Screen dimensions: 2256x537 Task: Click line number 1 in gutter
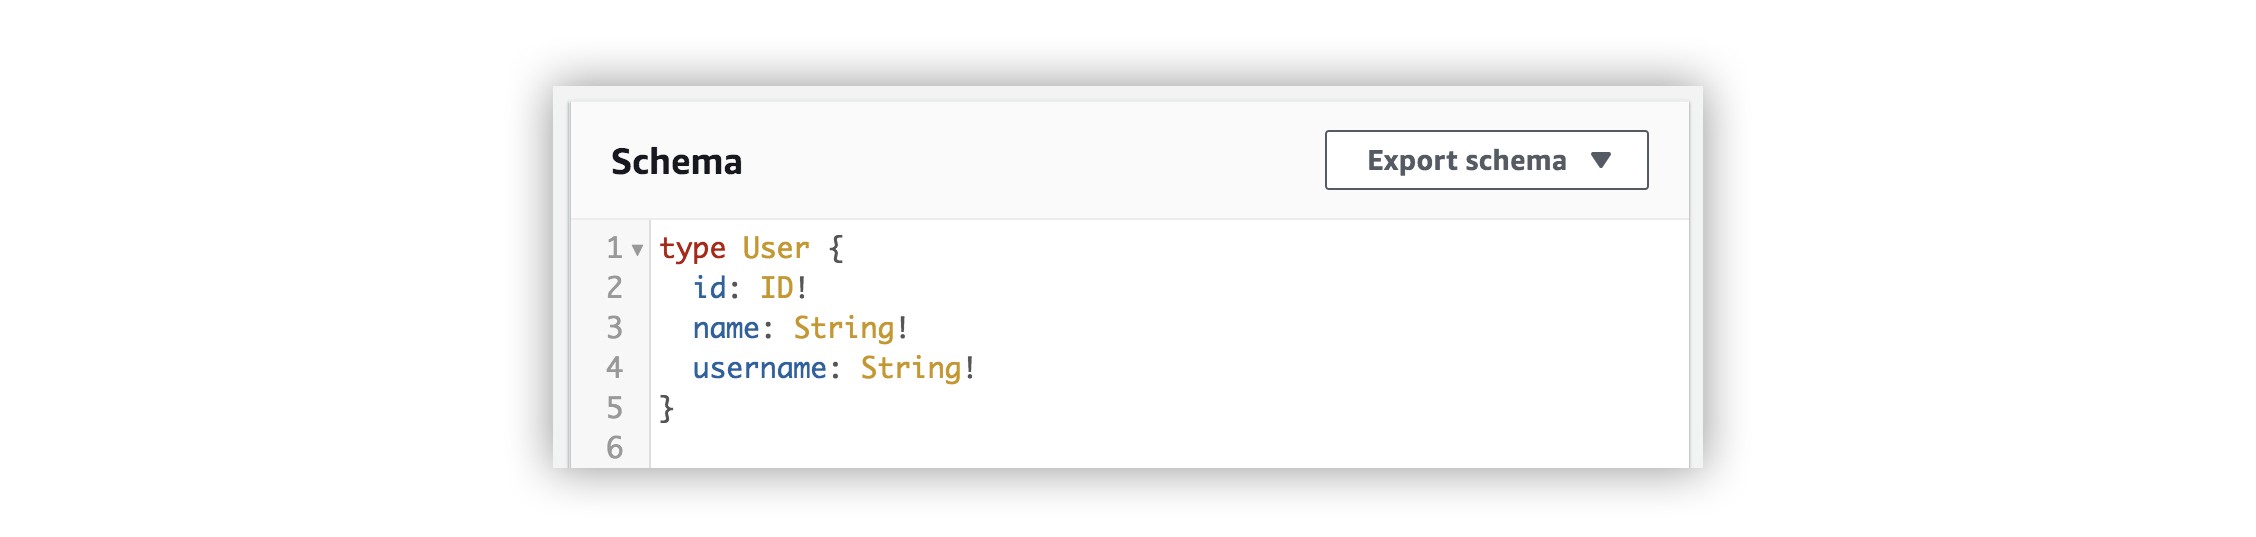(x=613, y=248)
